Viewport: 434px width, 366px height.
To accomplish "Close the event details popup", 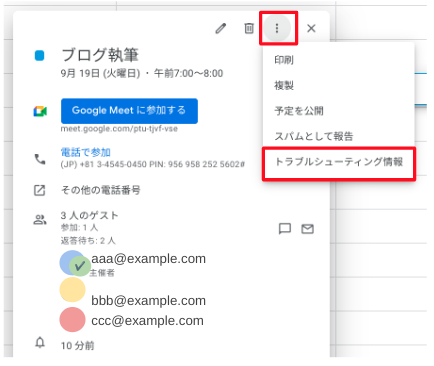I will [x=311, y=28].
